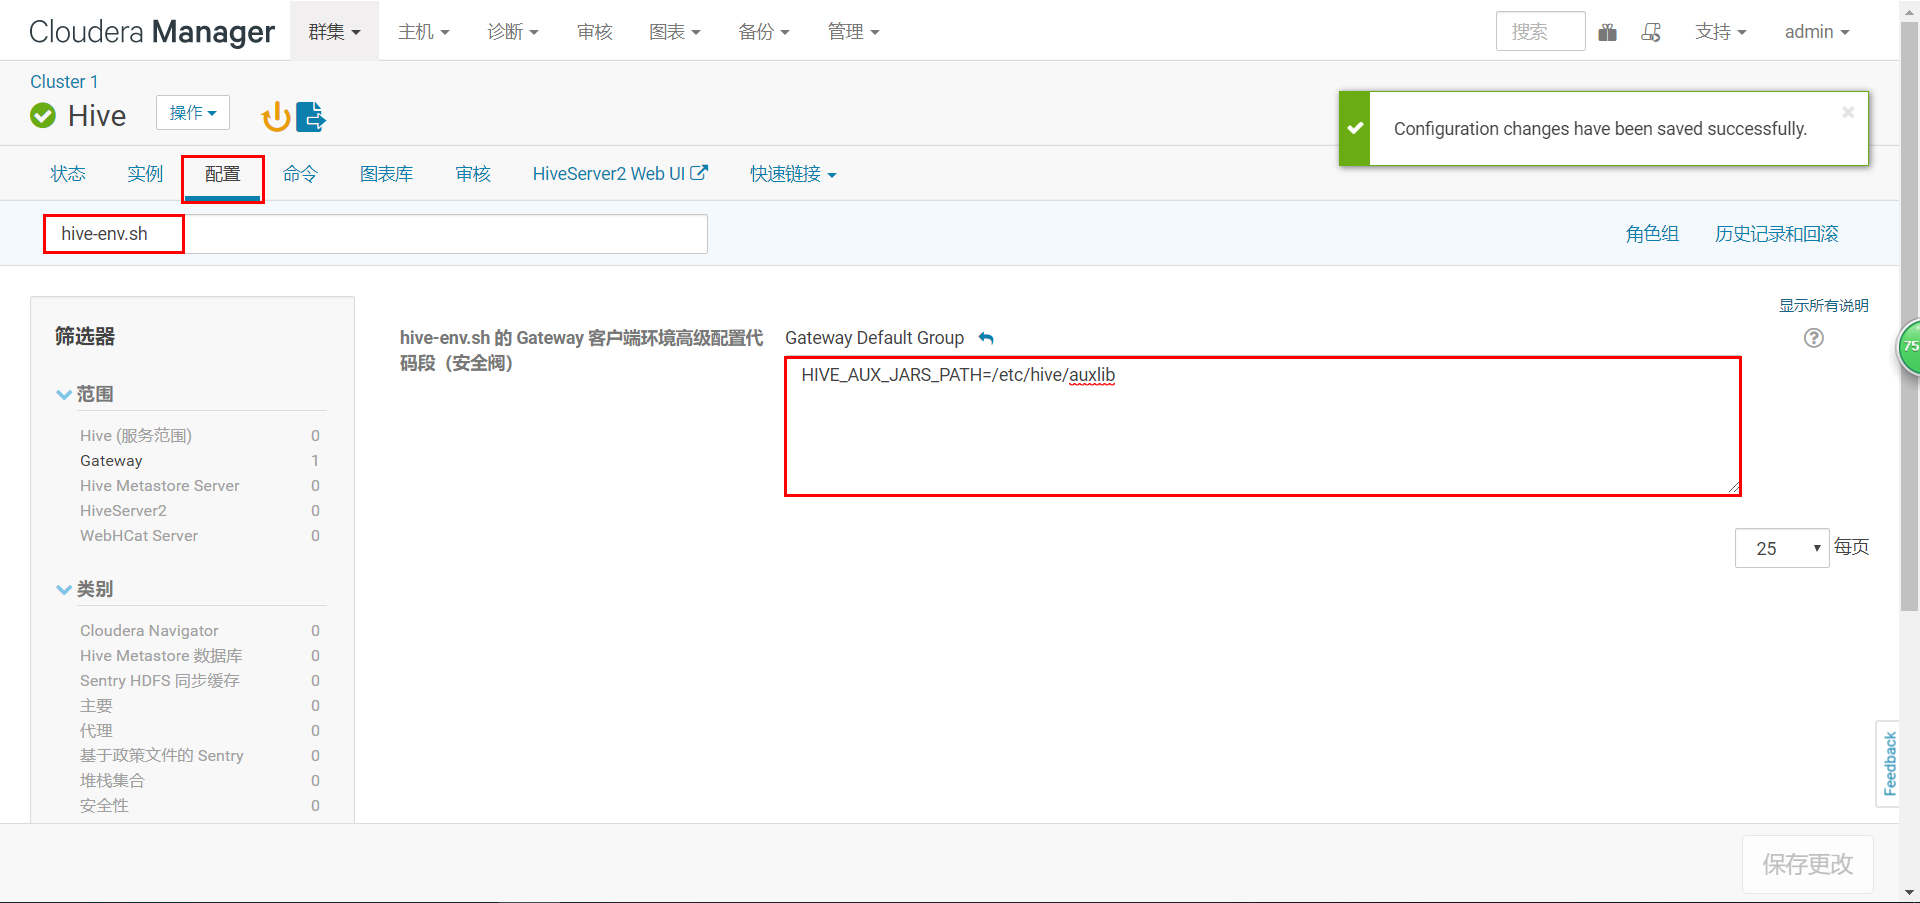
Task: Open the items-per-page dropdown showing 25
Action: click(1781, 547)
